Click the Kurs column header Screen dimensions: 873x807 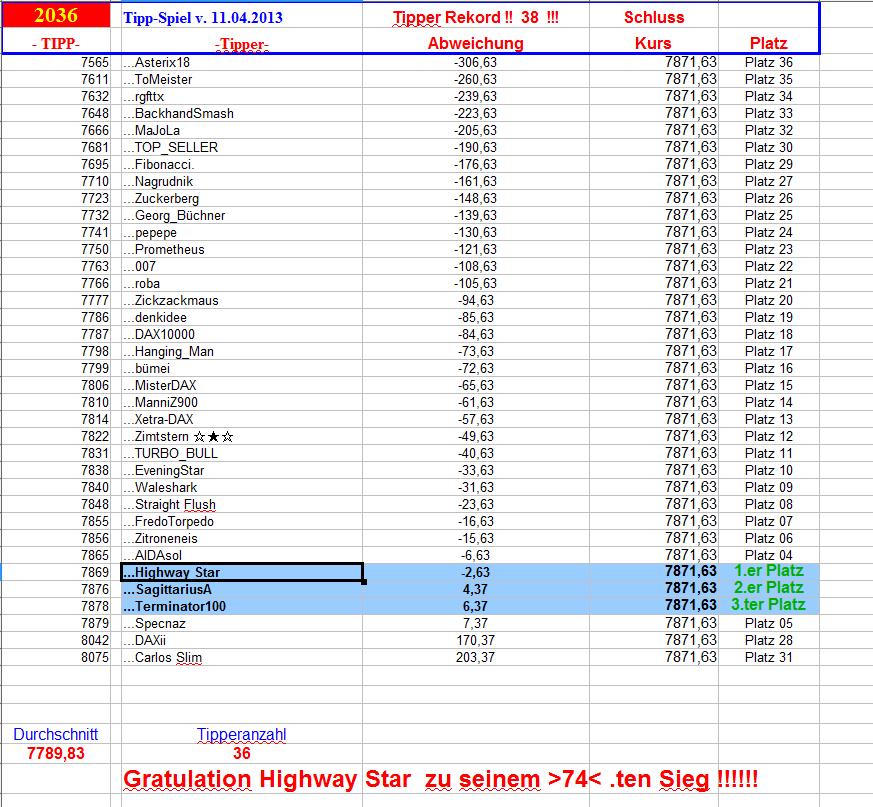point(653,43)
